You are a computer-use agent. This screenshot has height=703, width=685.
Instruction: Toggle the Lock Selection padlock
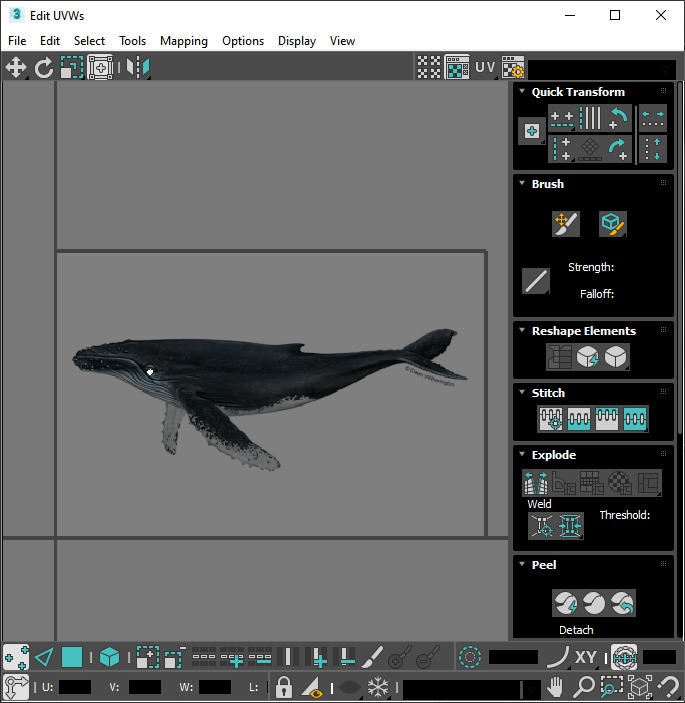coord(284,686)
